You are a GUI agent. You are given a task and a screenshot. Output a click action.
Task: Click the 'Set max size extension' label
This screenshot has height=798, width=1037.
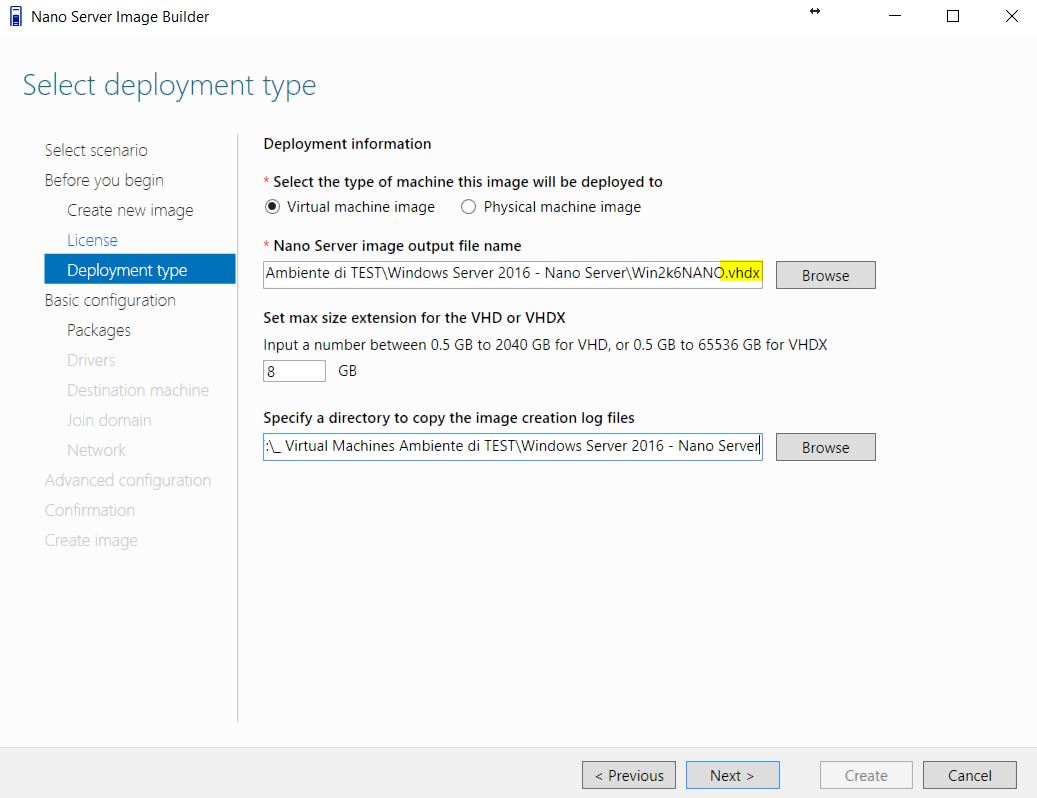tap(414, 317)
